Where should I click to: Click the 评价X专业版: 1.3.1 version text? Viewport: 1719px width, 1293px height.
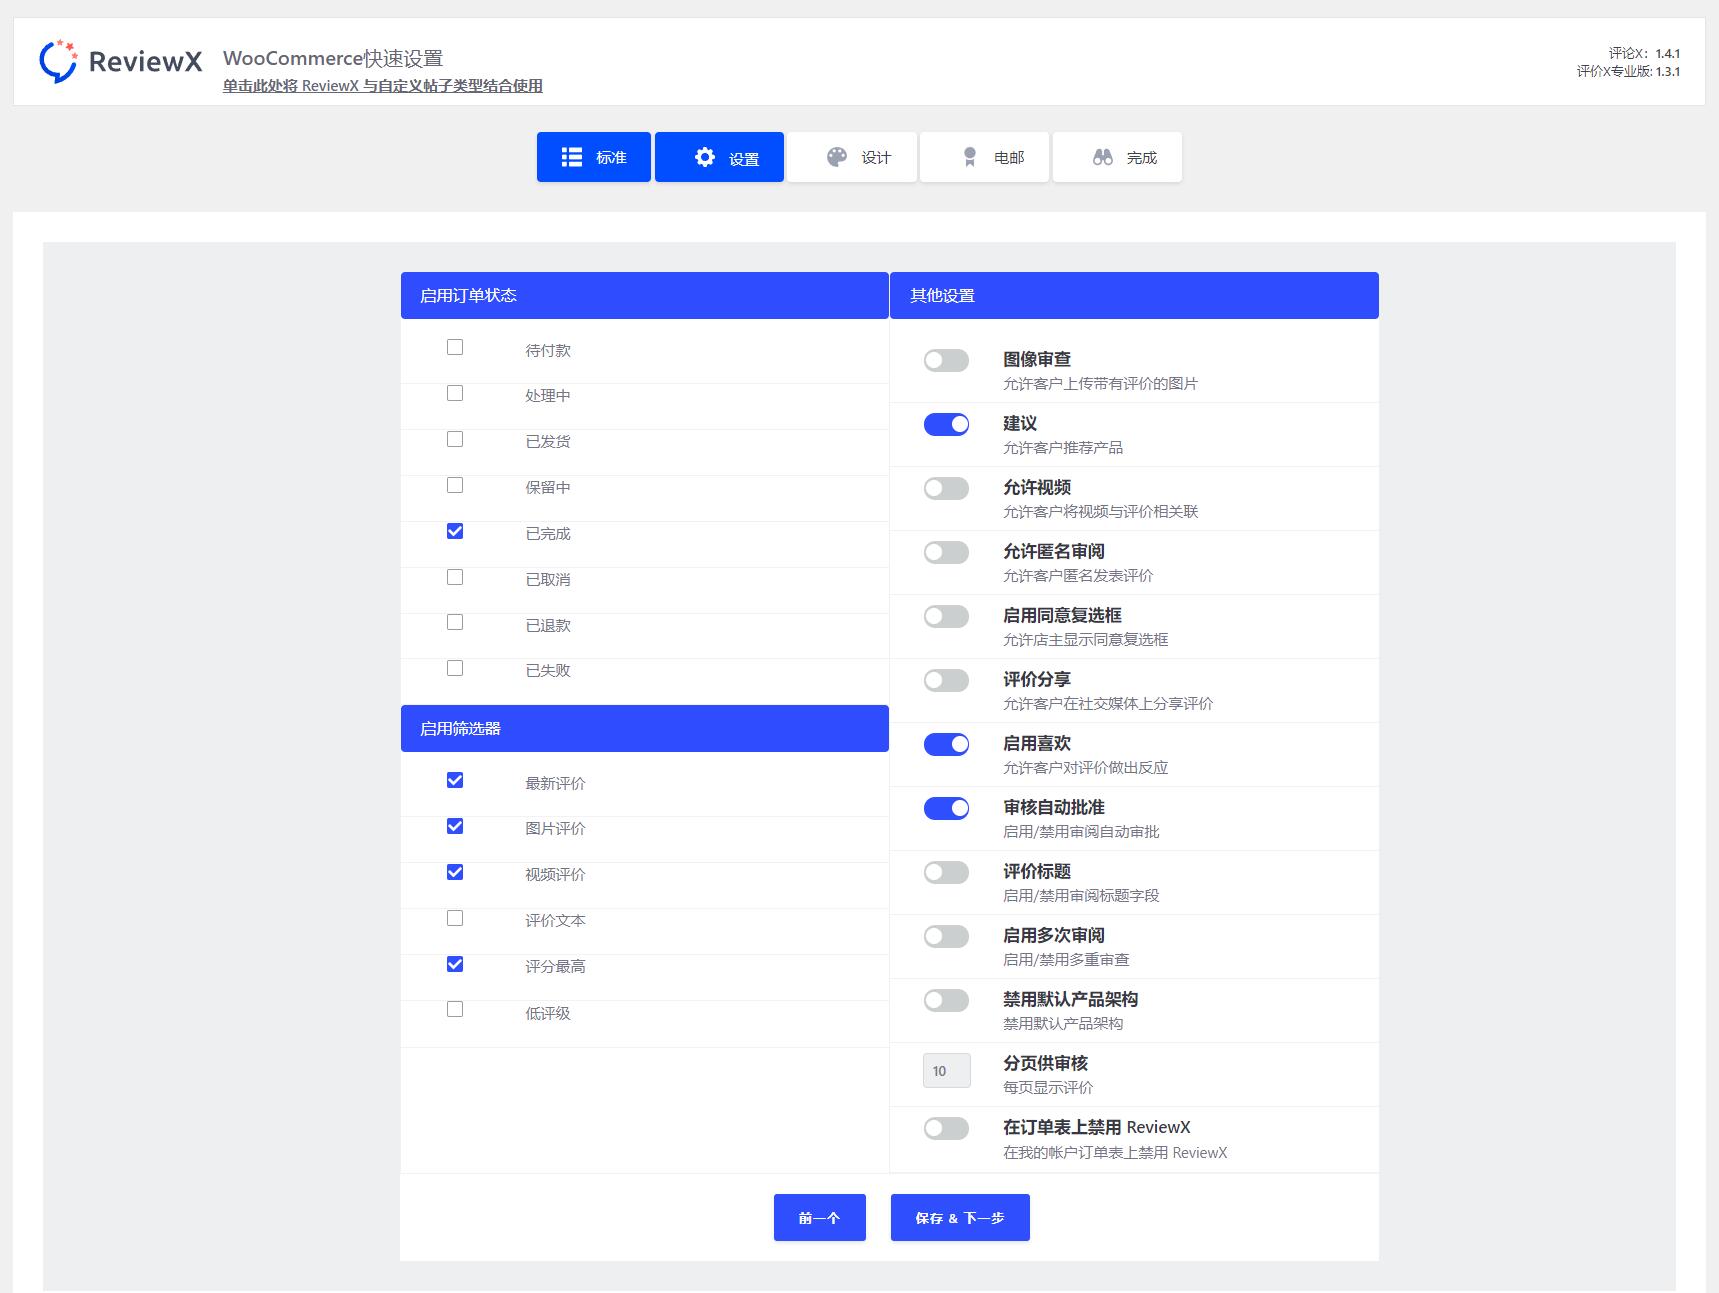1628,71
